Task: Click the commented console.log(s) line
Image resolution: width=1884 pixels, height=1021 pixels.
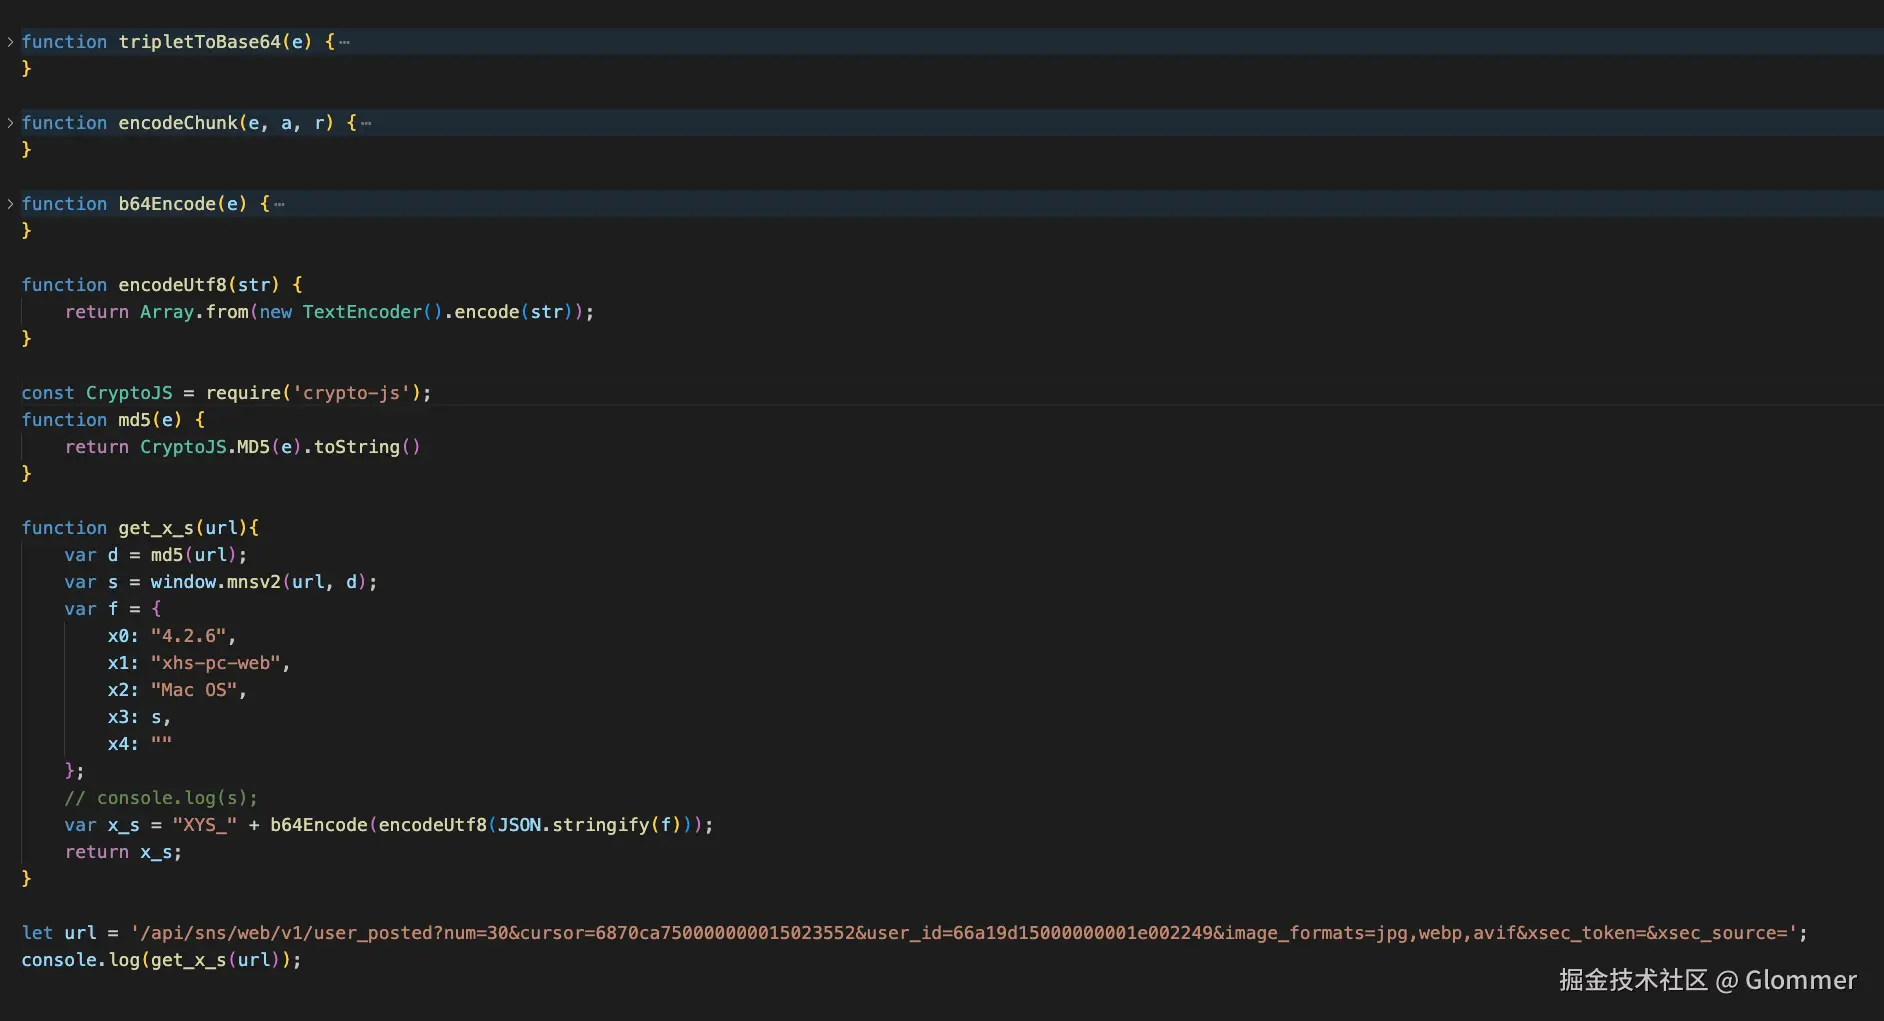Action: tap(161, 798)
